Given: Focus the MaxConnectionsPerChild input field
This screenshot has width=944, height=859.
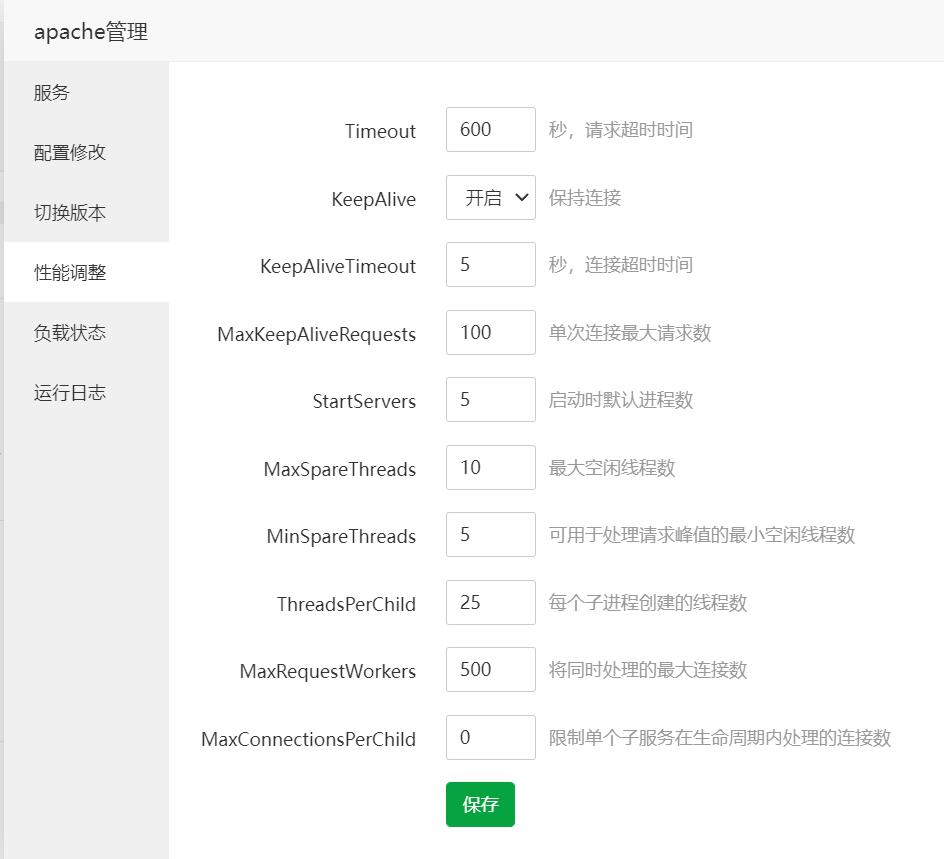Looking at the screenshot, I should coord(491,737).
